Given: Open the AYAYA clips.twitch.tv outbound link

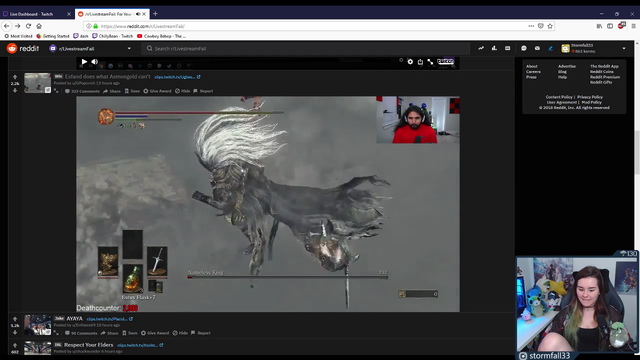Looking at the screenshot, I should pos(109,319).
